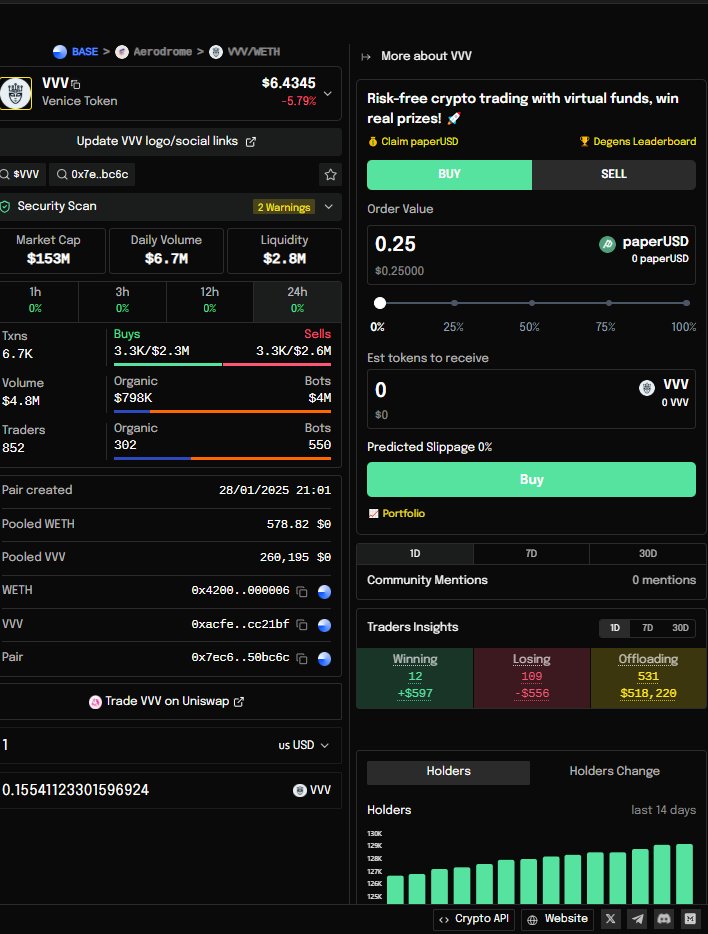Click the Losing traders card
This screenshot has width=708, height=934.
pos(532,678)
